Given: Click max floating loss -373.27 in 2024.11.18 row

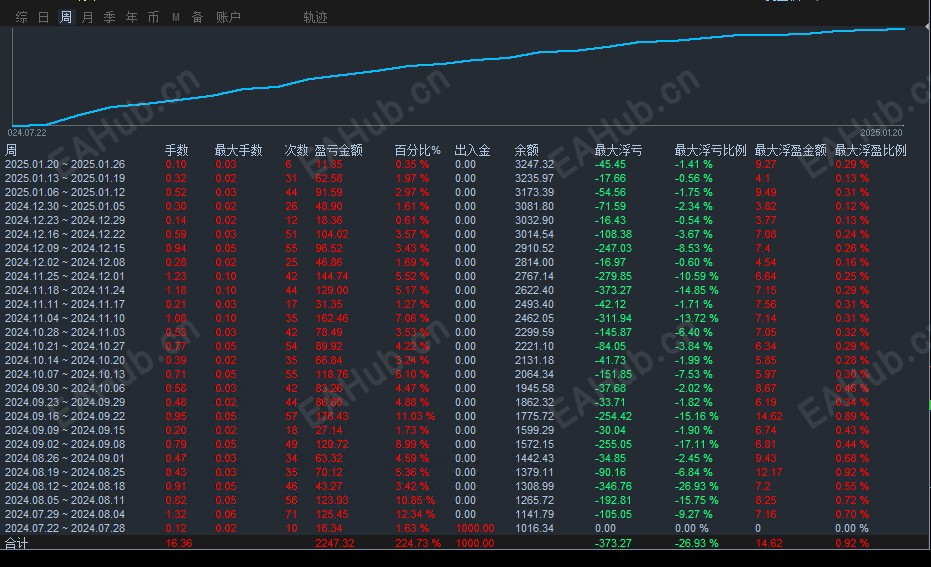Looking at the screenshot, I should coord(613,290).
